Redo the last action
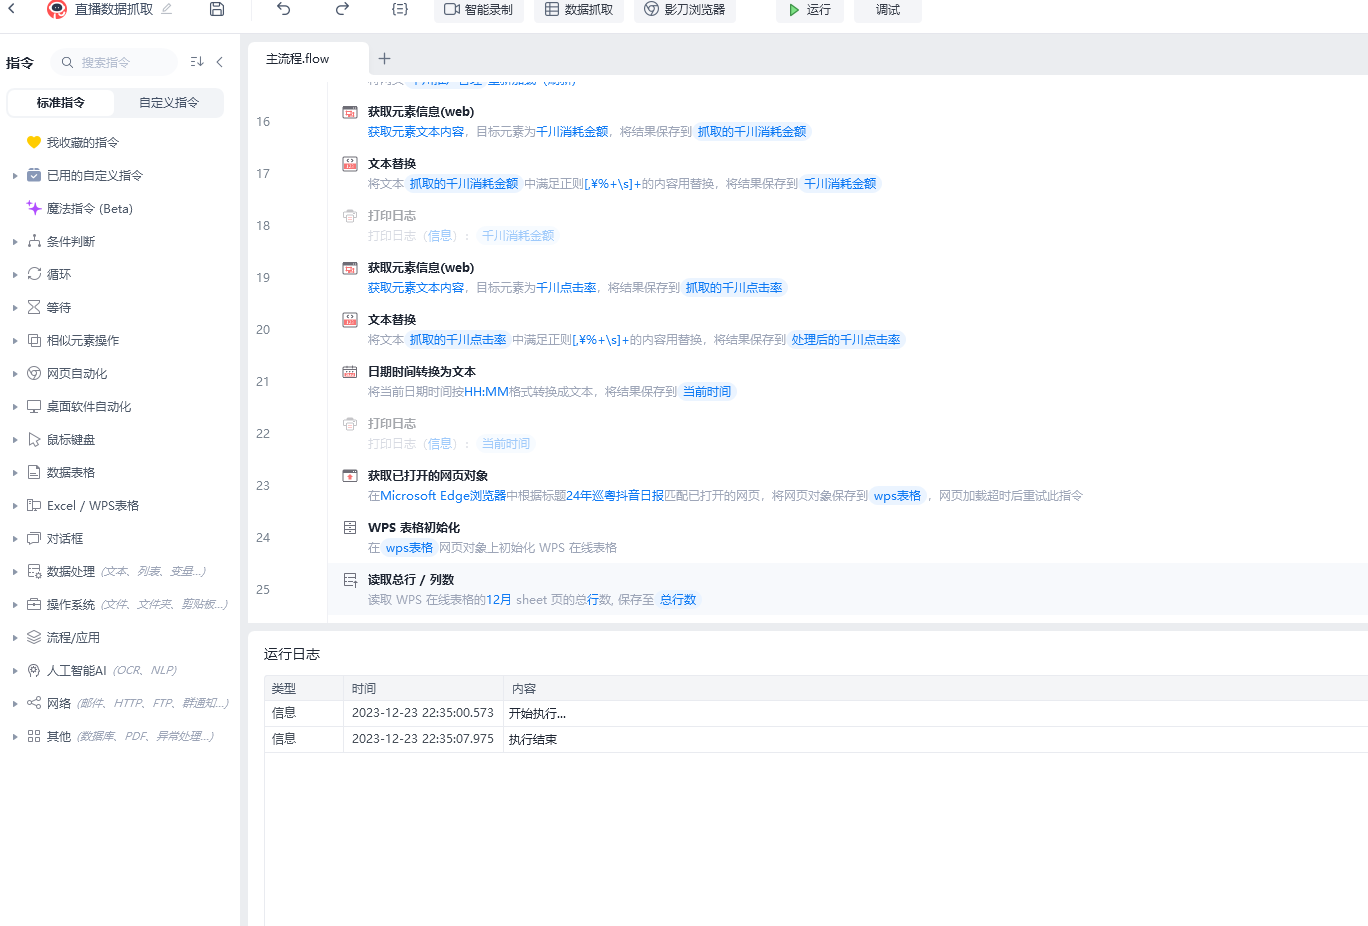 click(342, 9)
